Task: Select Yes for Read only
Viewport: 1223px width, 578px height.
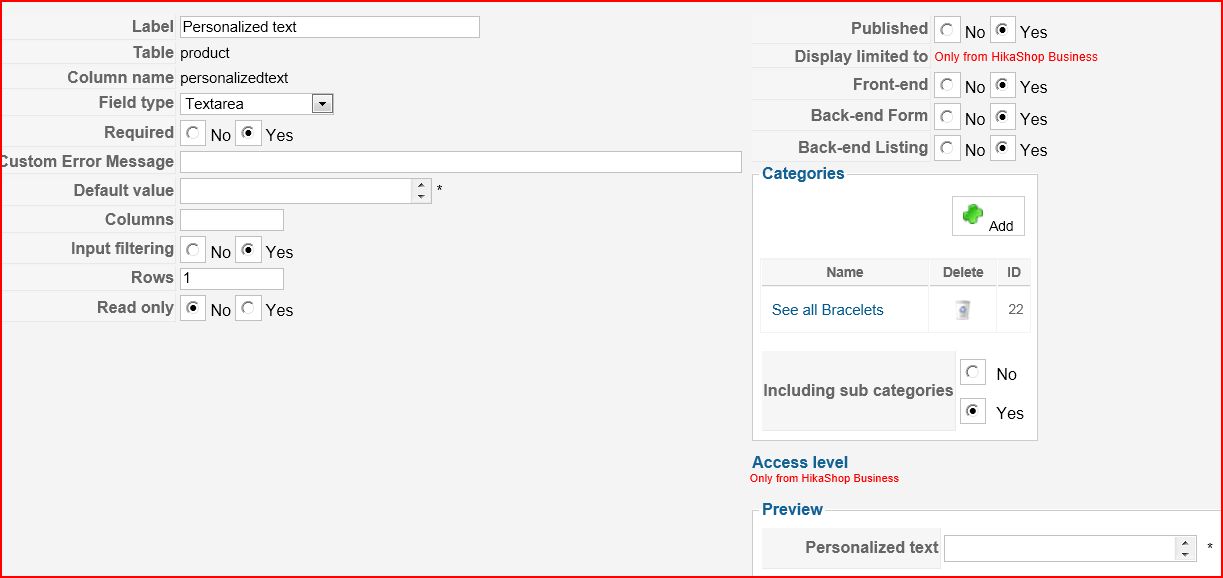Action: pyautogui.click(x=249, y=309)
